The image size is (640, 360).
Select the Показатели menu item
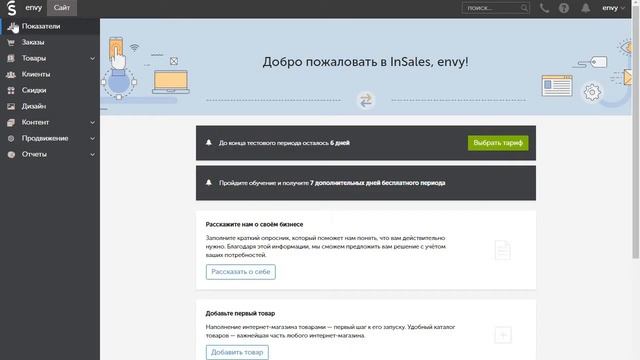click(50, 26)
